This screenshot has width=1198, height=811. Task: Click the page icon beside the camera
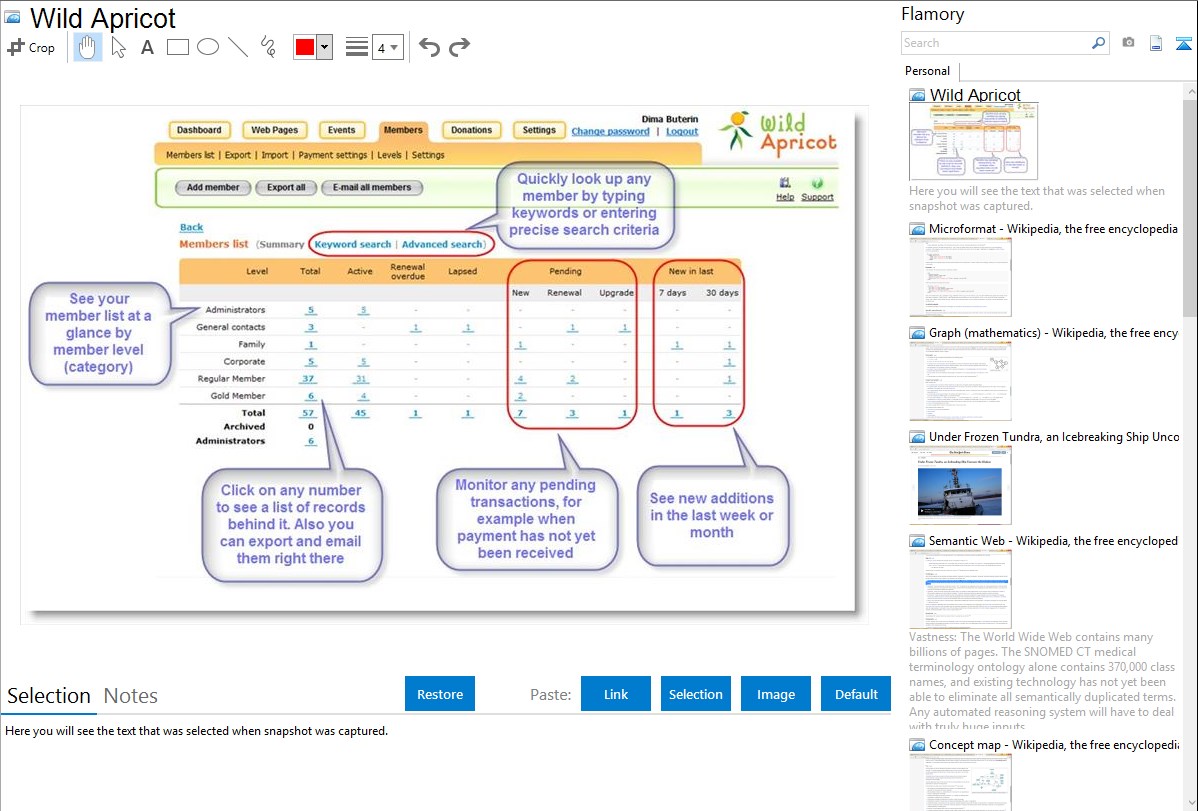click(x=1156, y=43)
